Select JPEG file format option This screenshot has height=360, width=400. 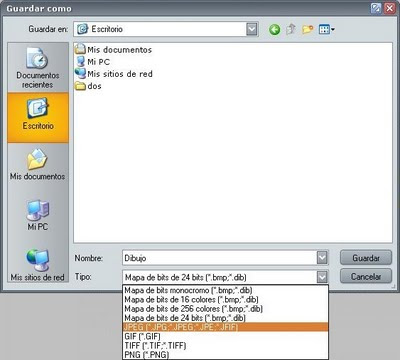(225, 327)
